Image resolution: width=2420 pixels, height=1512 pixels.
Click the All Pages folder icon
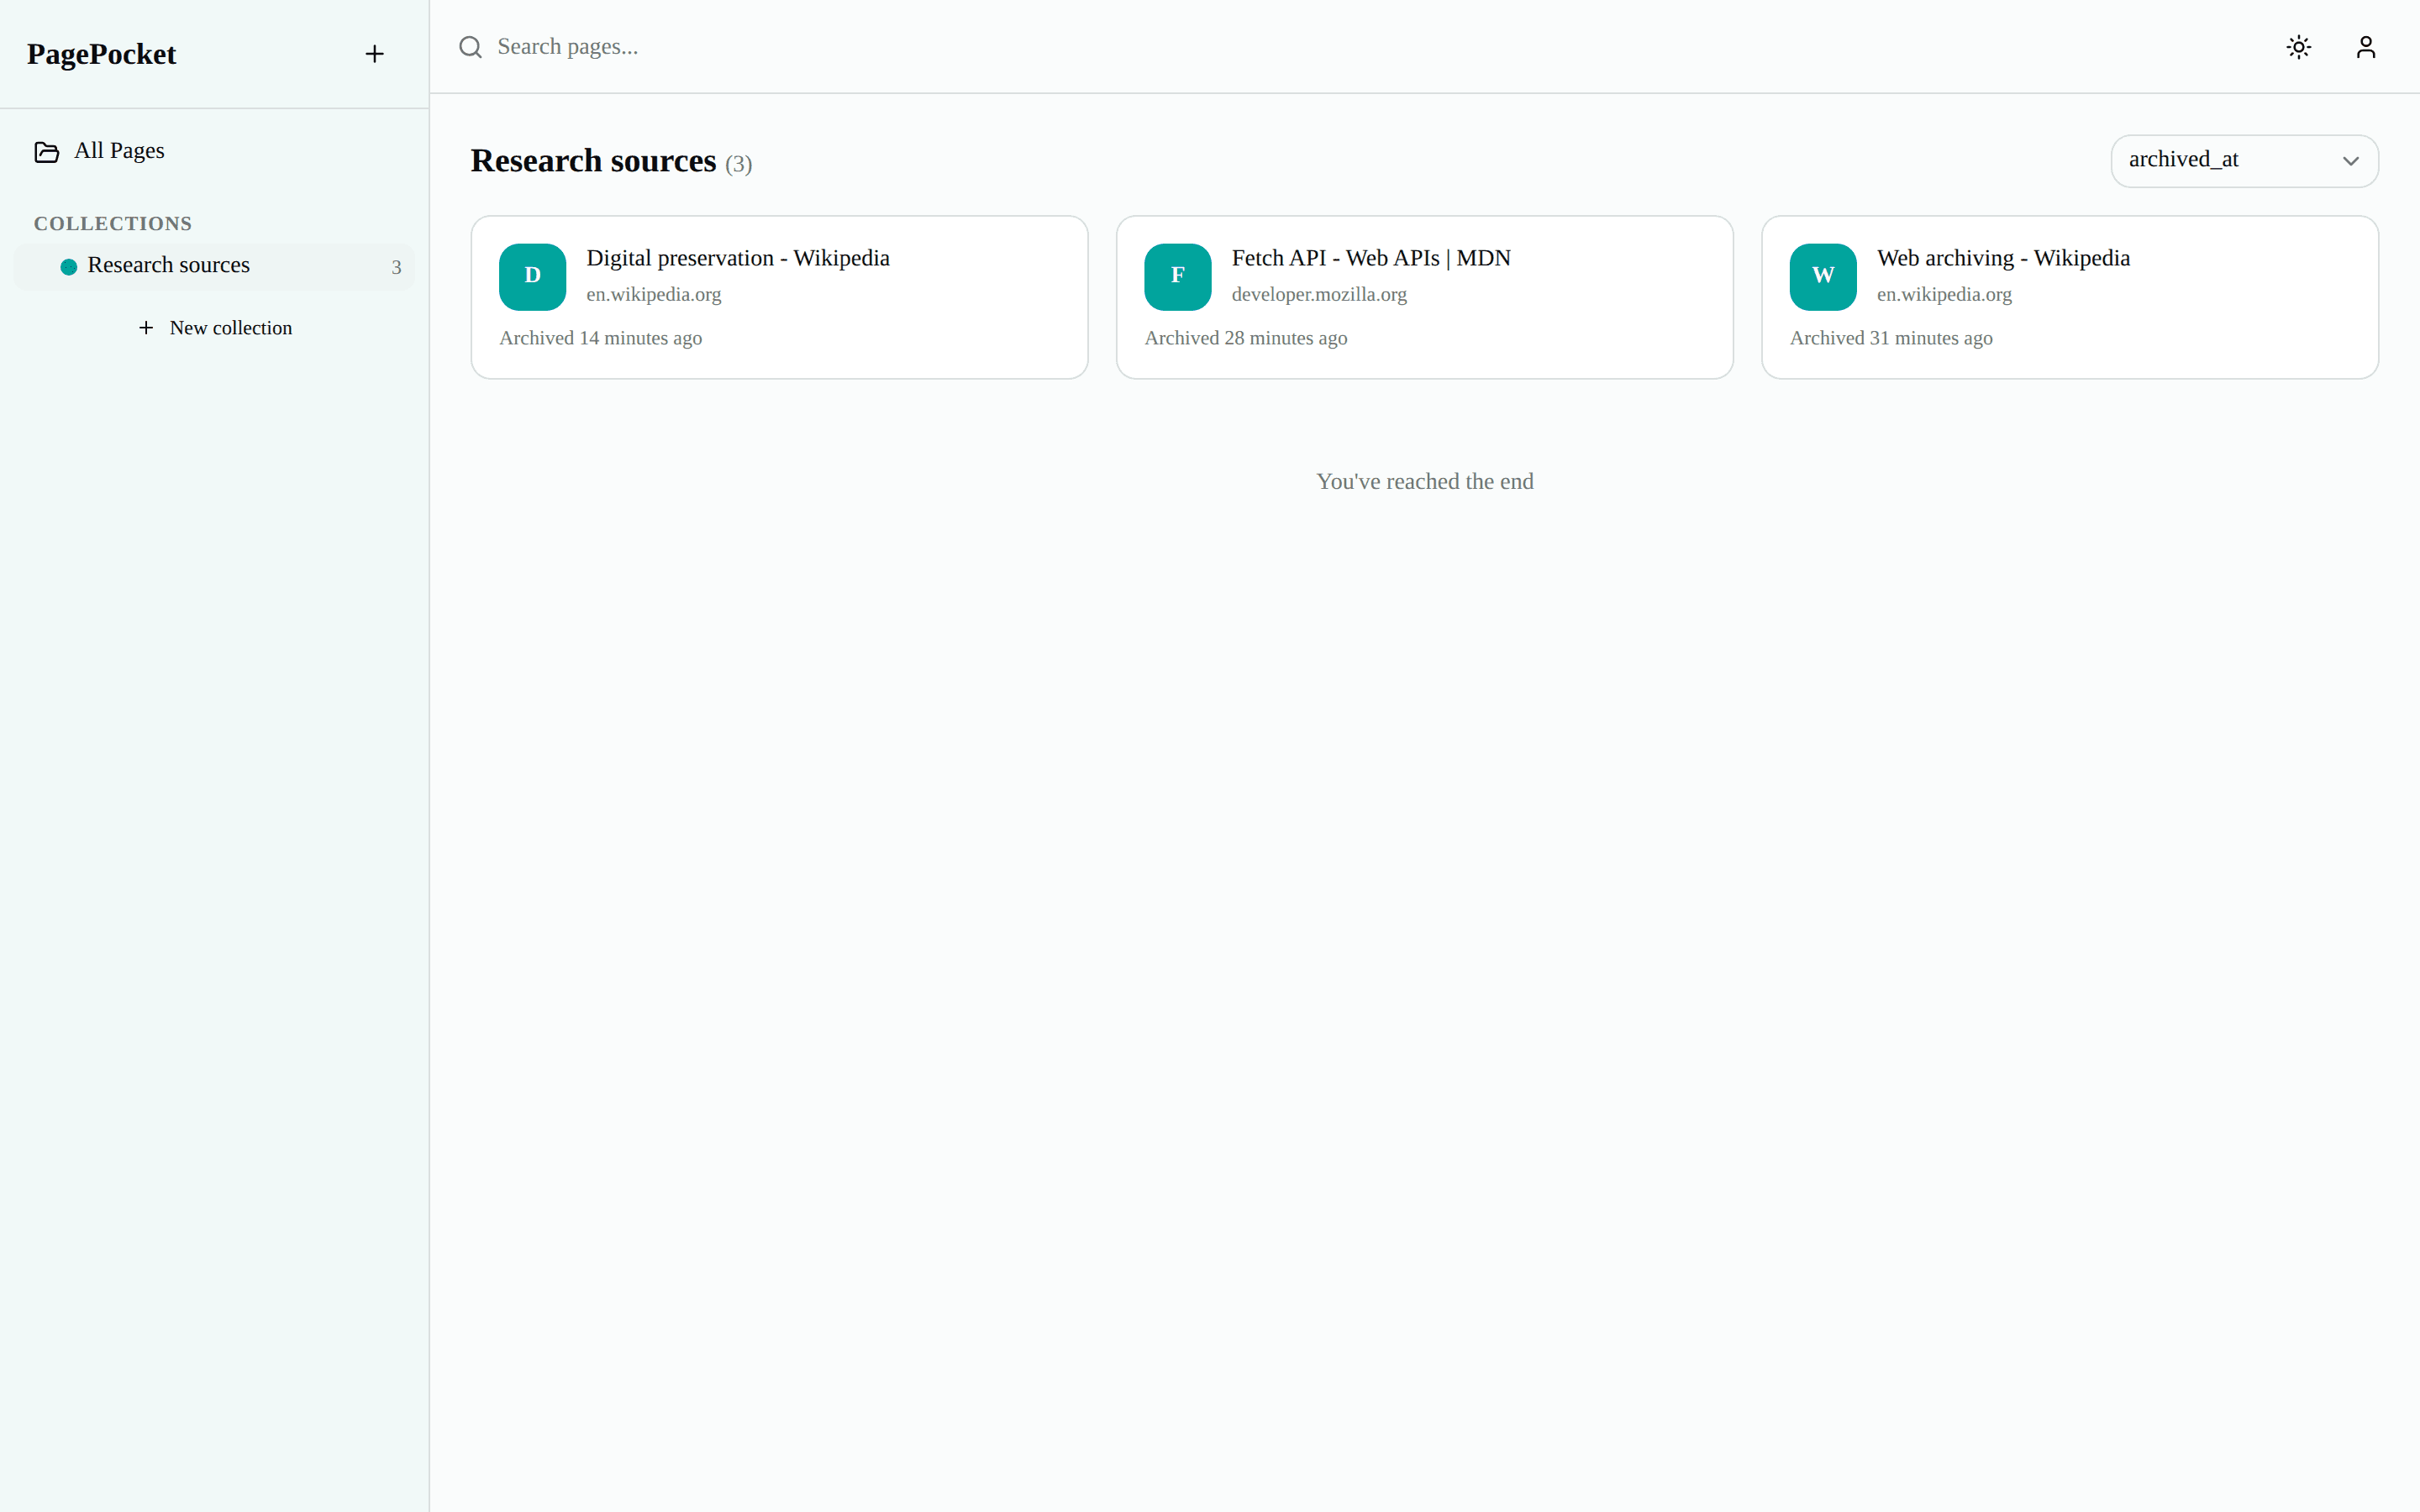(47, 152)
